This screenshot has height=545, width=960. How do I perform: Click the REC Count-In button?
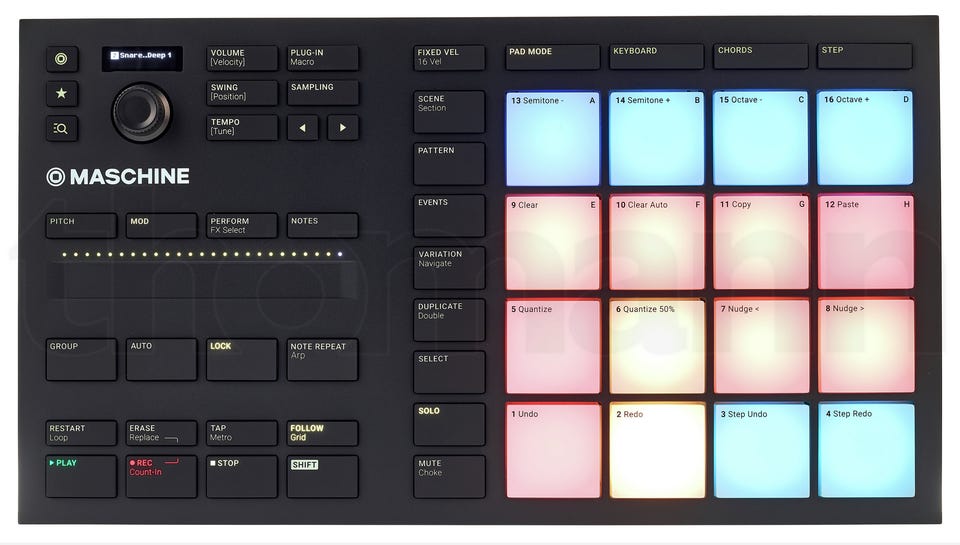162,476
